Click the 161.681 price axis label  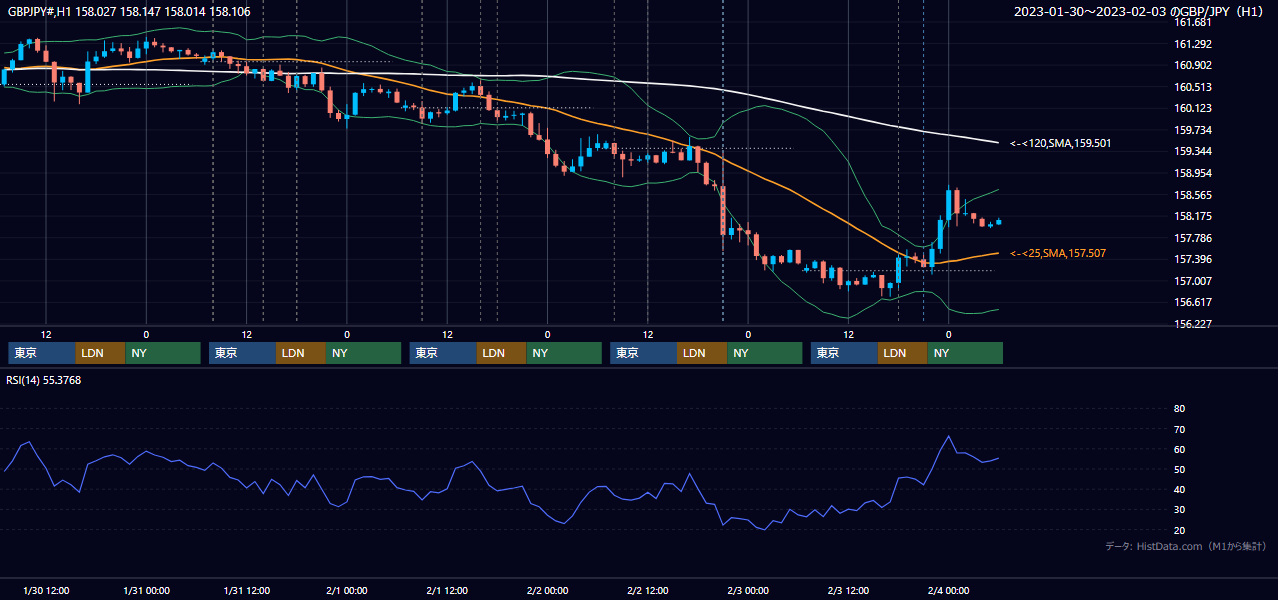(x=1192, y=22)
